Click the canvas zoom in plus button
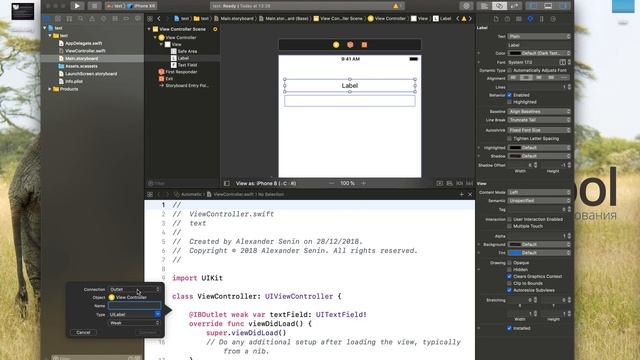This screenshot has height=360, width=640. 363,183
